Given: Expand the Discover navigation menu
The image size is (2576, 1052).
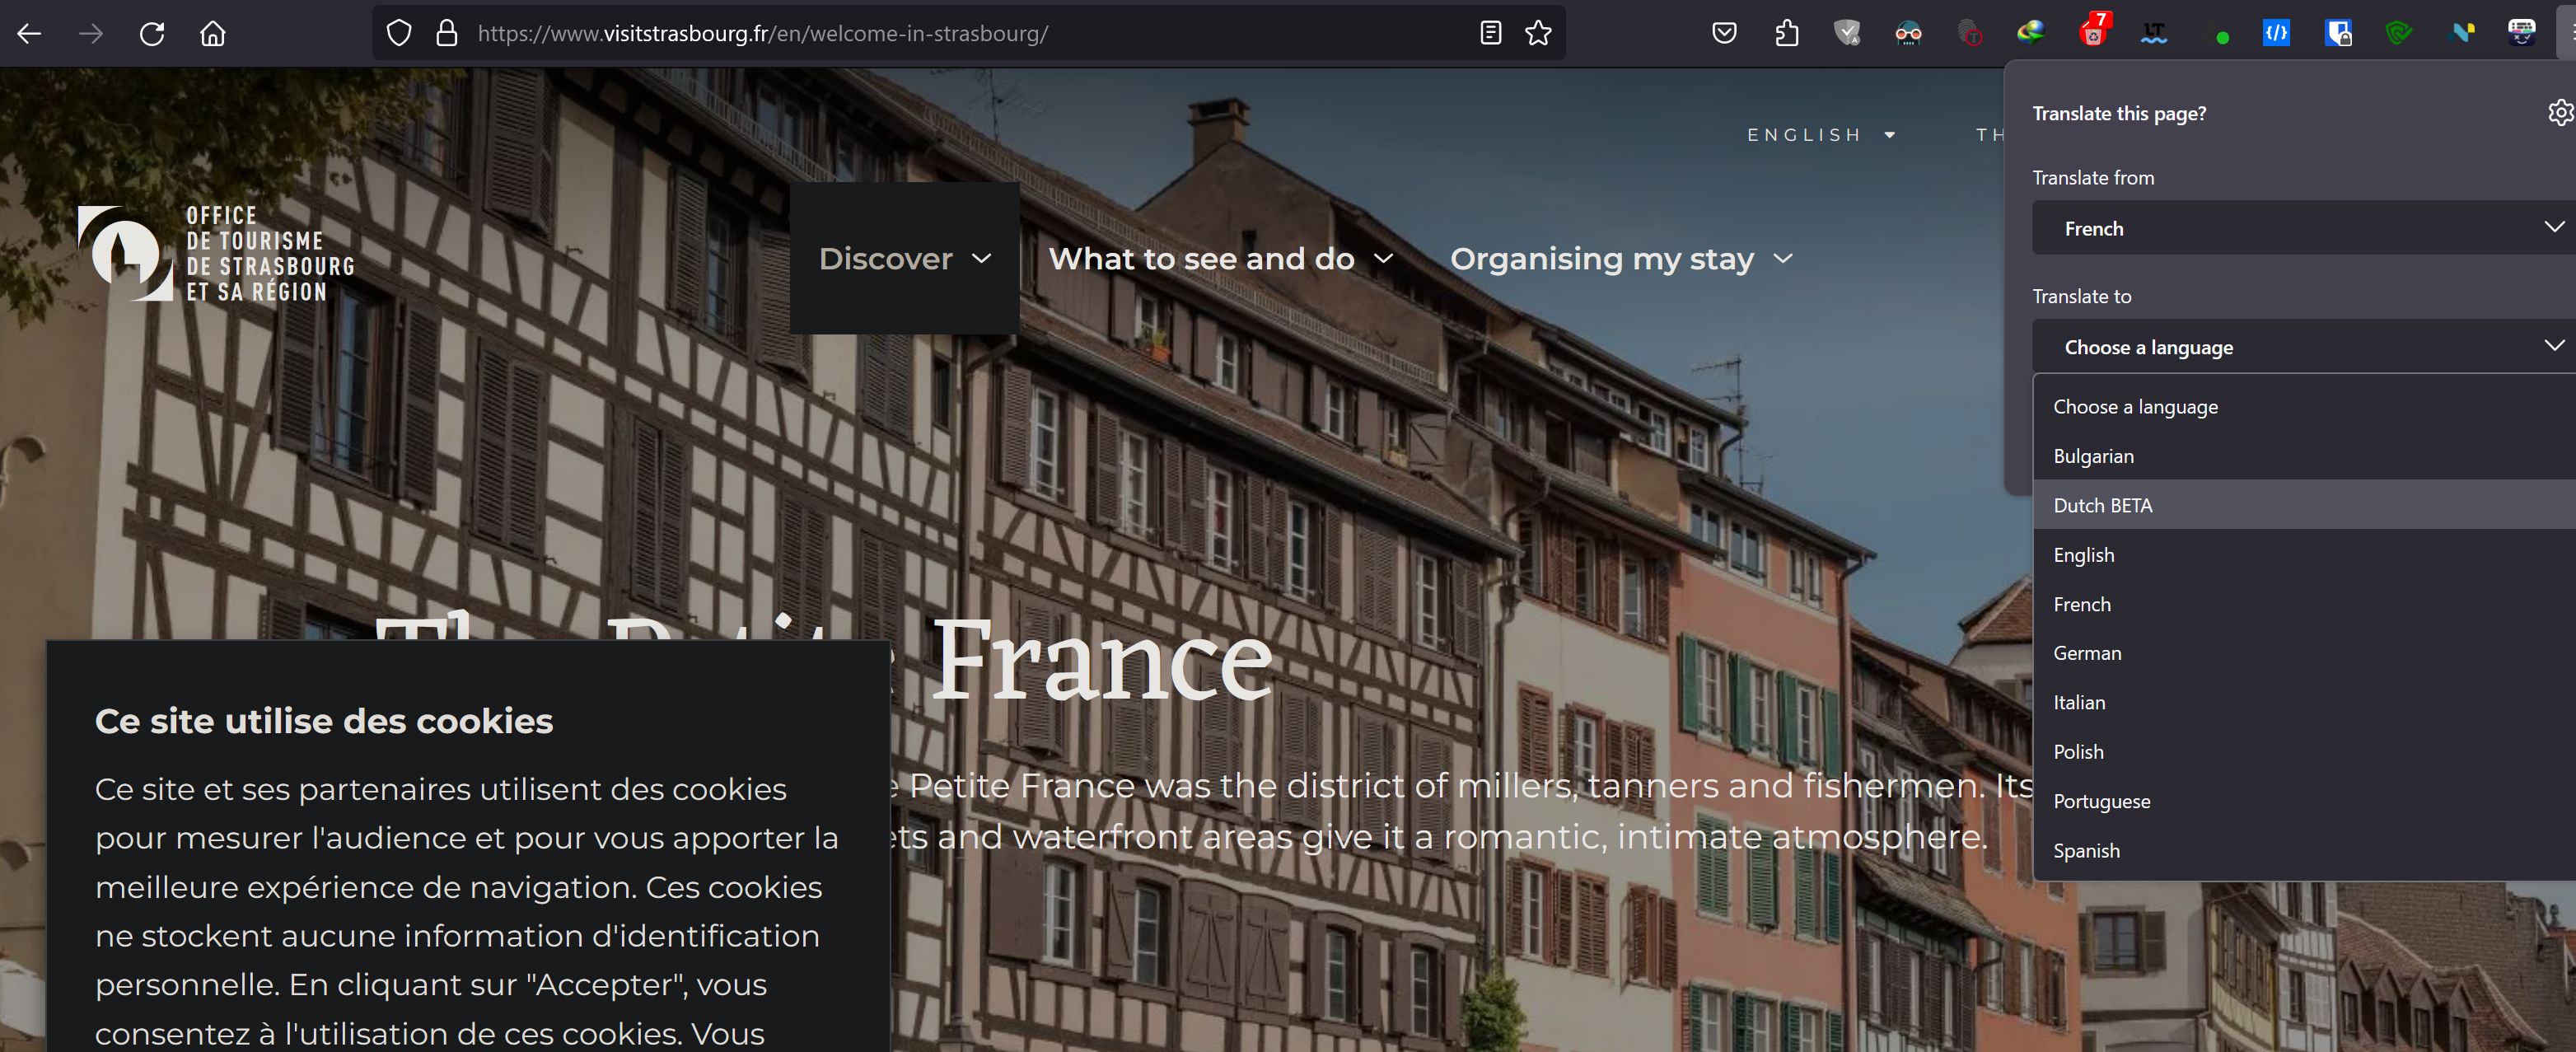Looking at the screenshot, I should pyautogui.click(x=904, y=259).
